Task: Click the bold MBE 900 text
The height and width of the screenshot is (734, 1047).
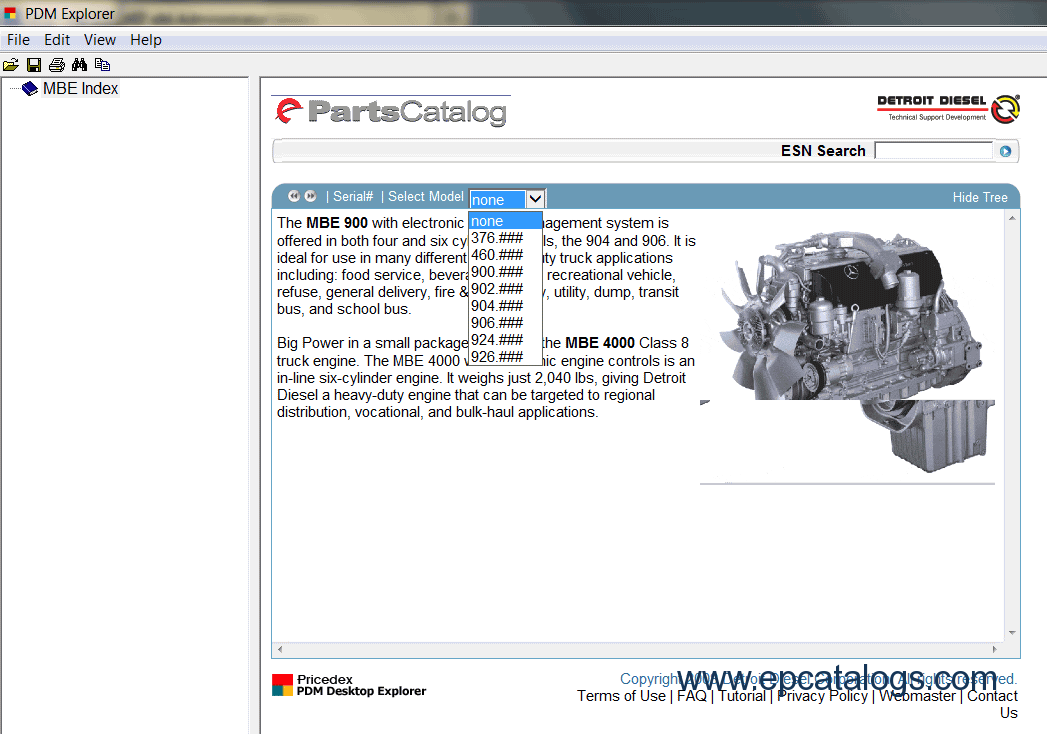Action: click(x=337, y=223)
